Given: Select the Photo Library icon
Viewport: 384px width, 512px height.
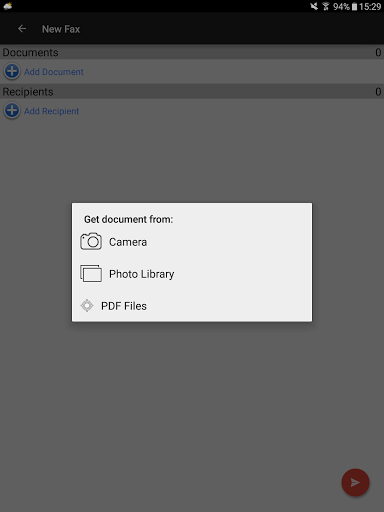Looking at the screenshot, I should tap(91, 273).
